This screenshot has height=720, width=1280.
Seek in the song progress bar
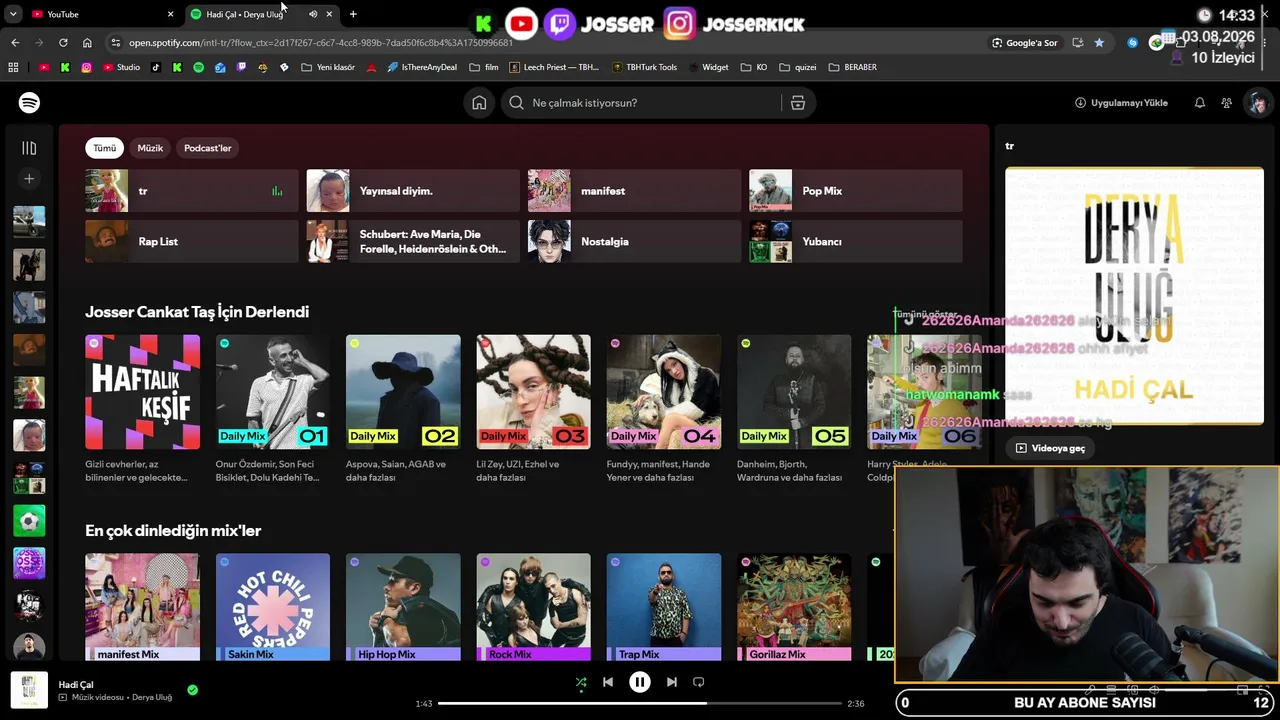(x=640, y=704)
